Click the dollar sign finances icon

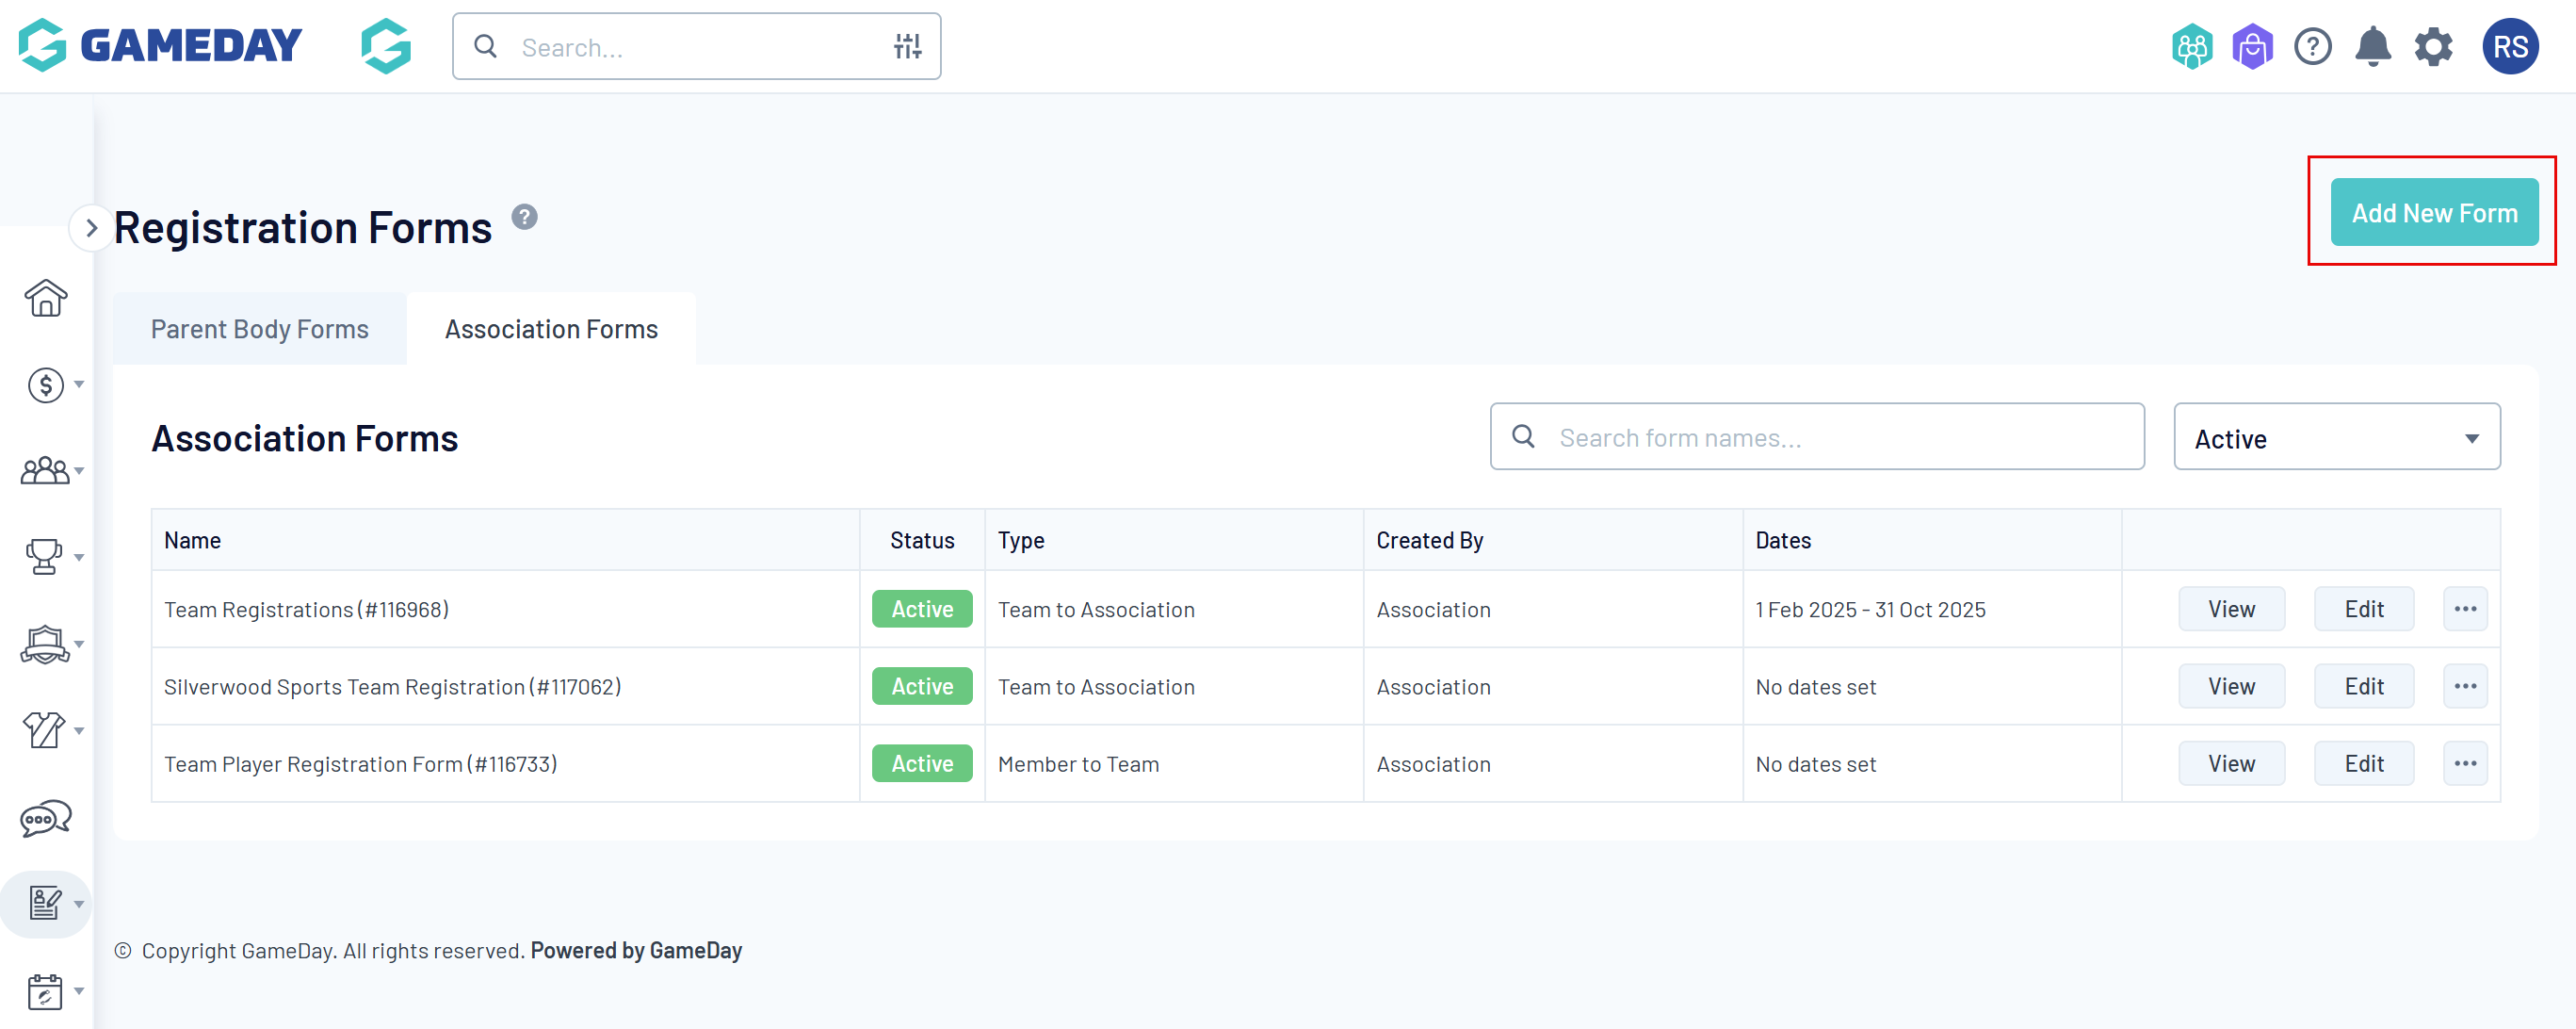coord(45,385)
